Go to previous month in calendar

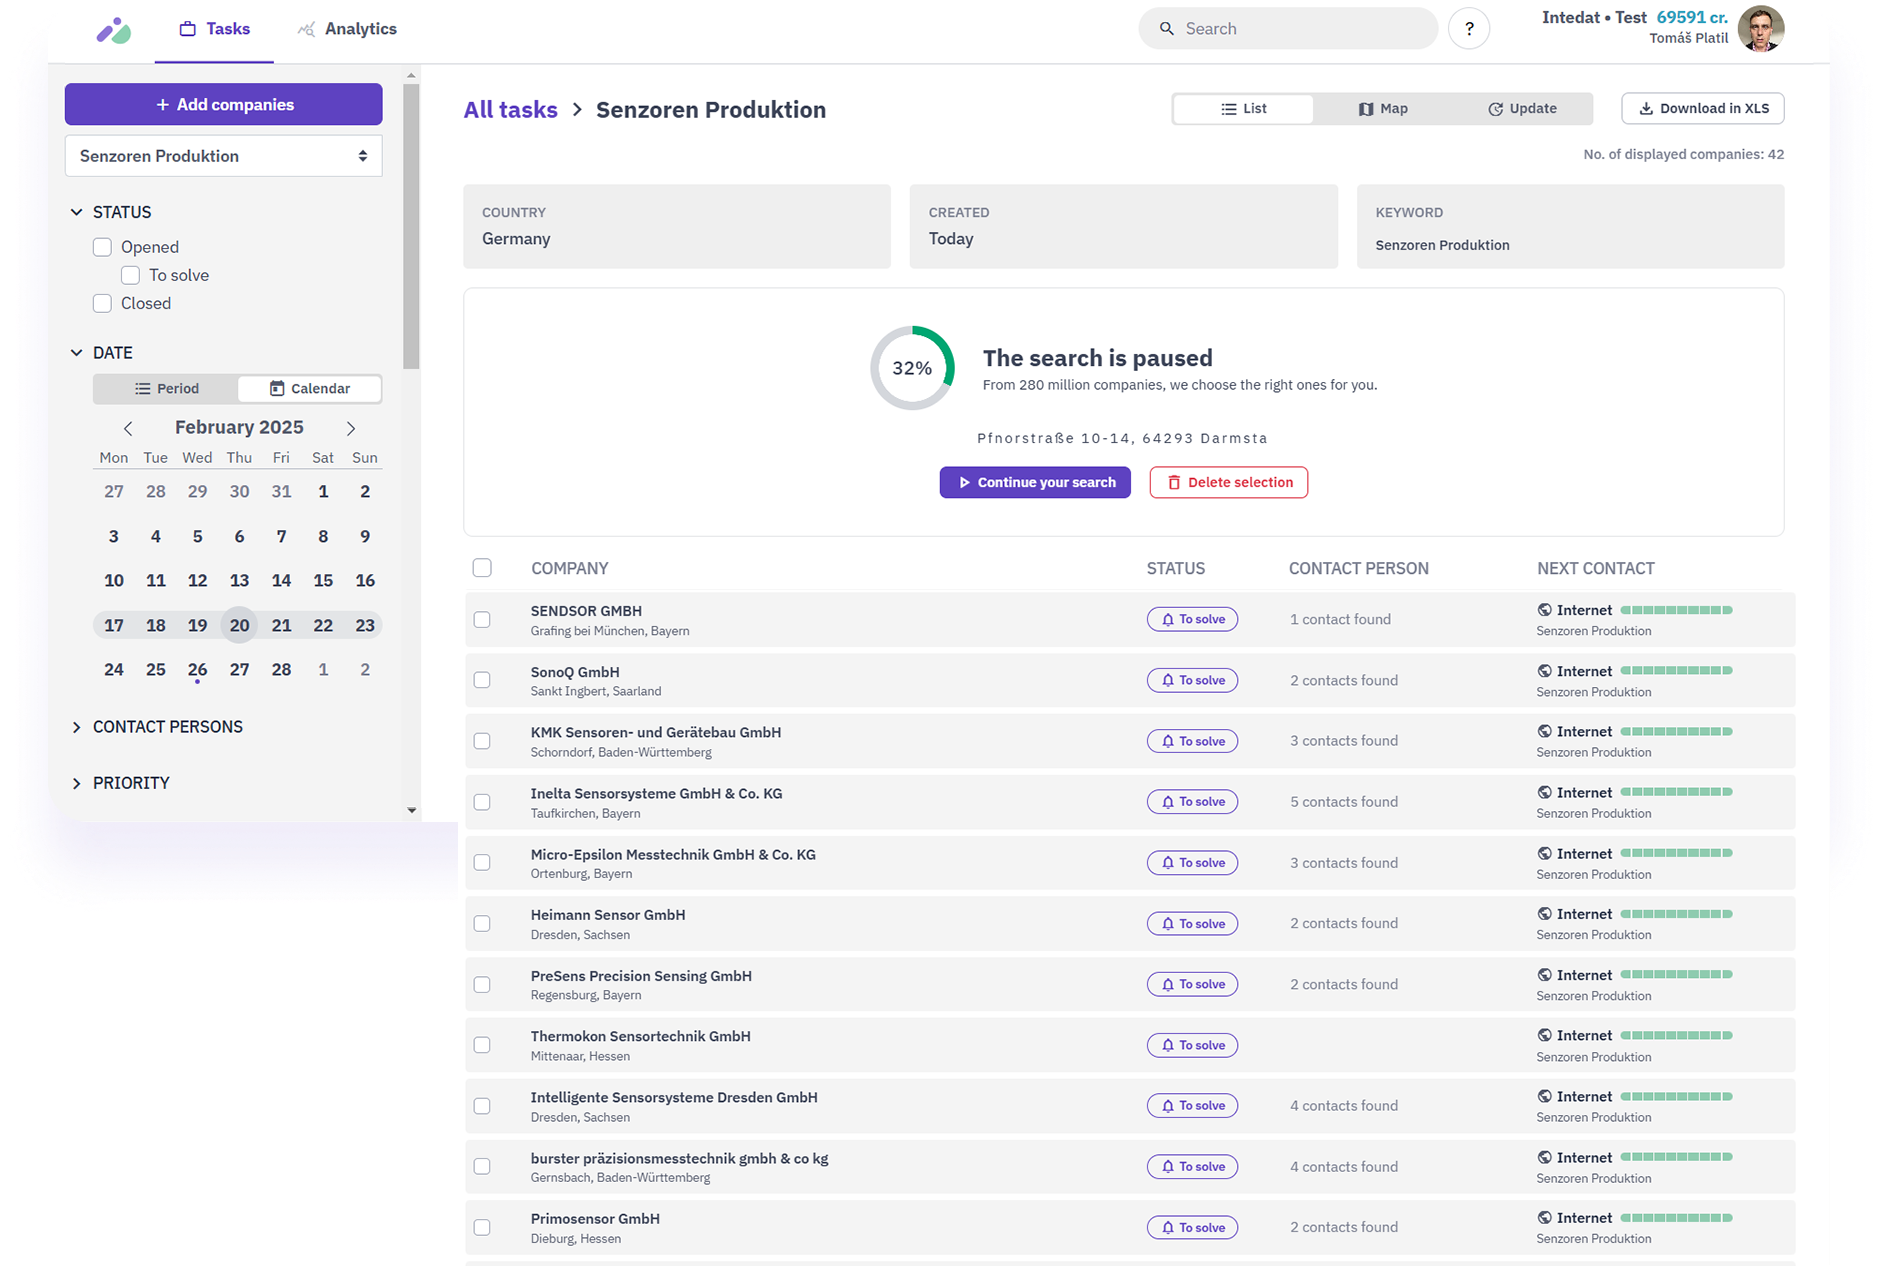(x=128, y=428)
